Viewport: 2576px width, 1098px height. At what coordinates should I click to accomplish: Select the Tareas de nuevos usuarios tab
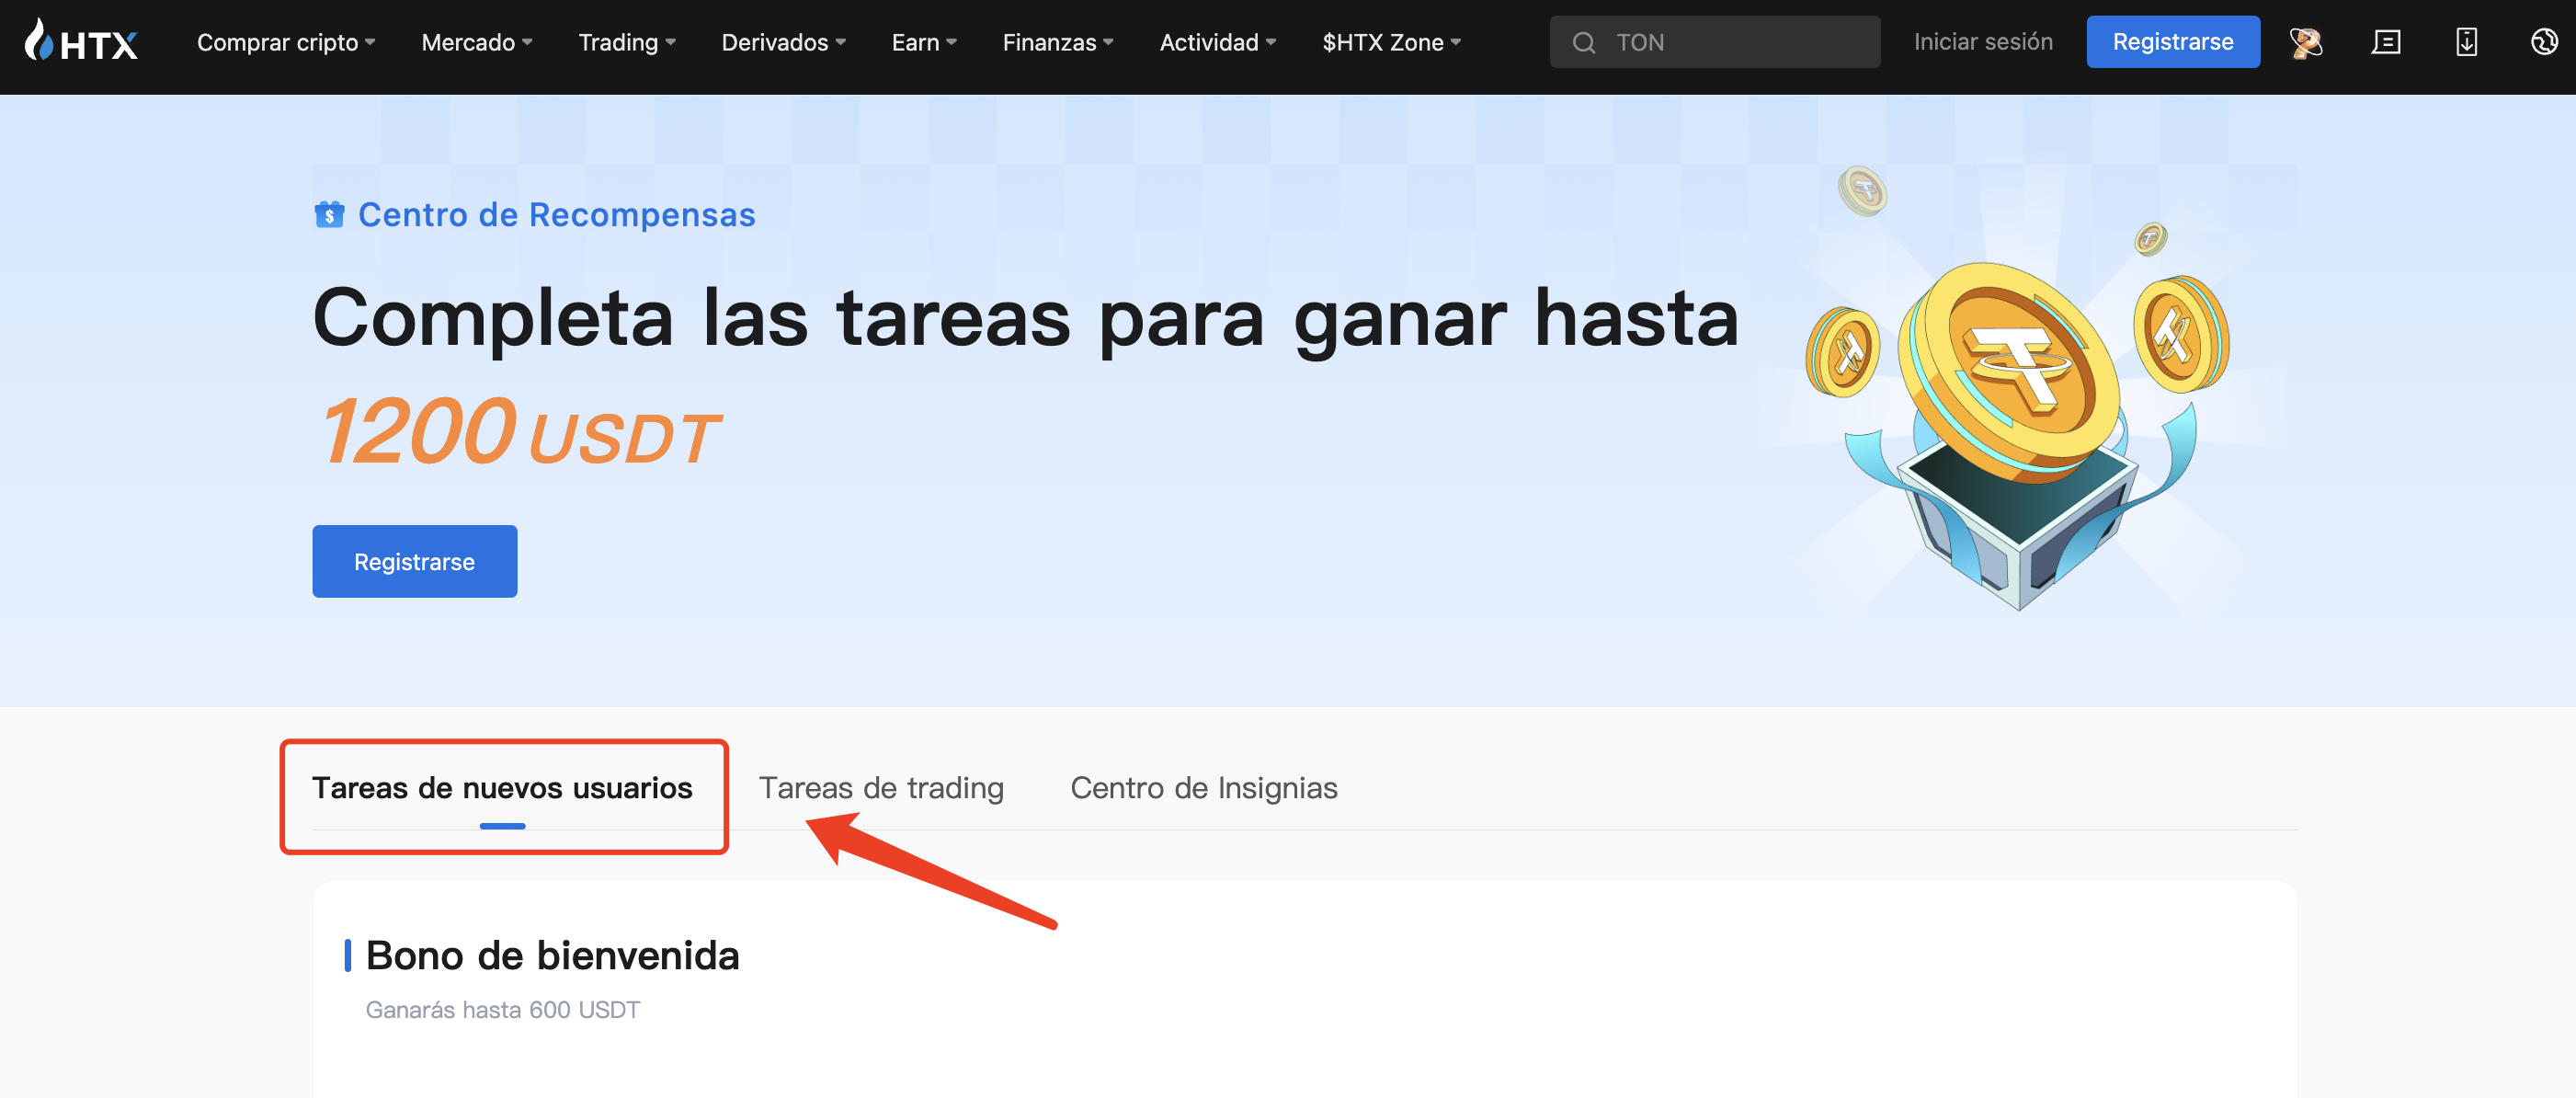coord(502,788)
